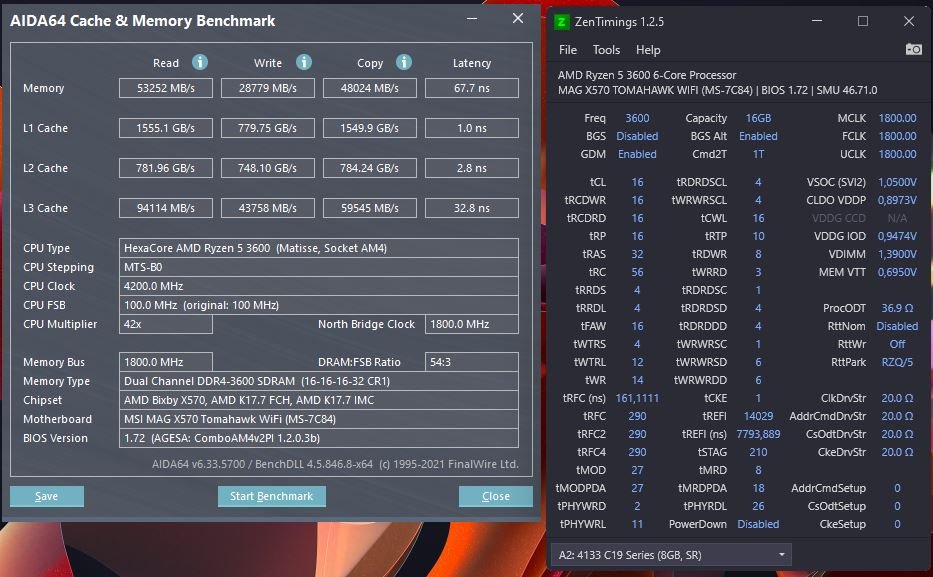Click the DRAM:FSB Ratio 54:3 field
This screenshot has width=933, height=577.
point(472,362)
